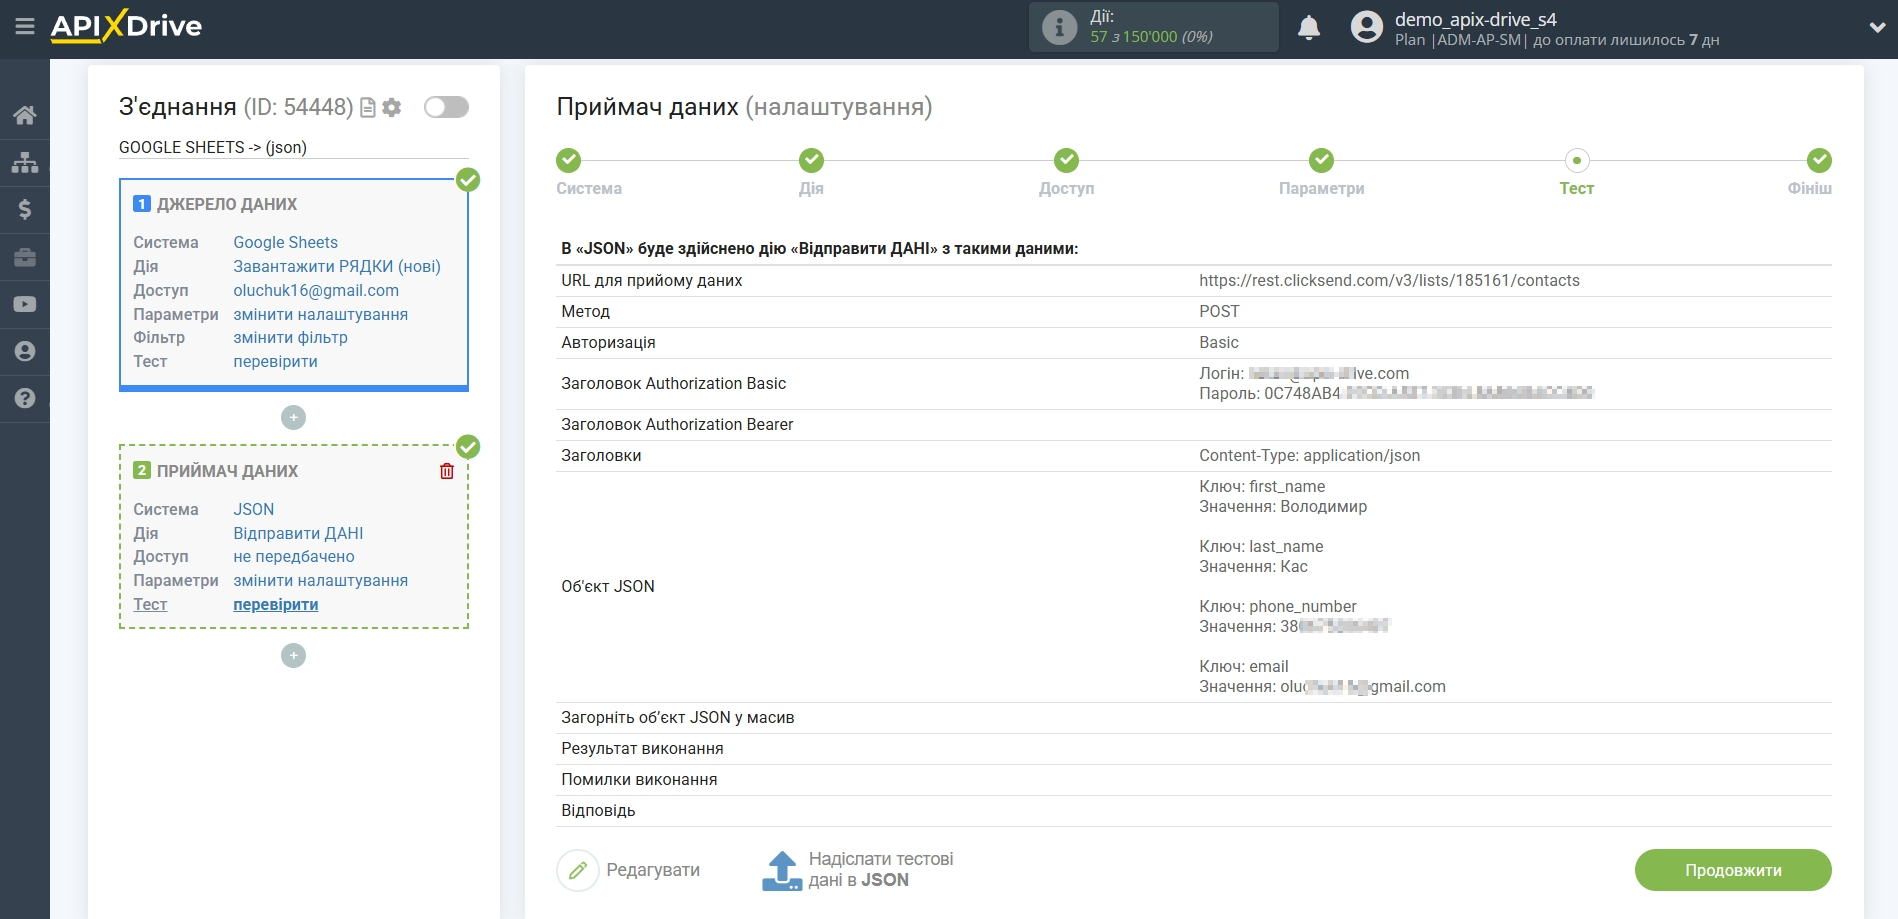The width and height of the screenshot is (1898, 919).
Task: Open Google Sheets system link
Action: (285, 242)
